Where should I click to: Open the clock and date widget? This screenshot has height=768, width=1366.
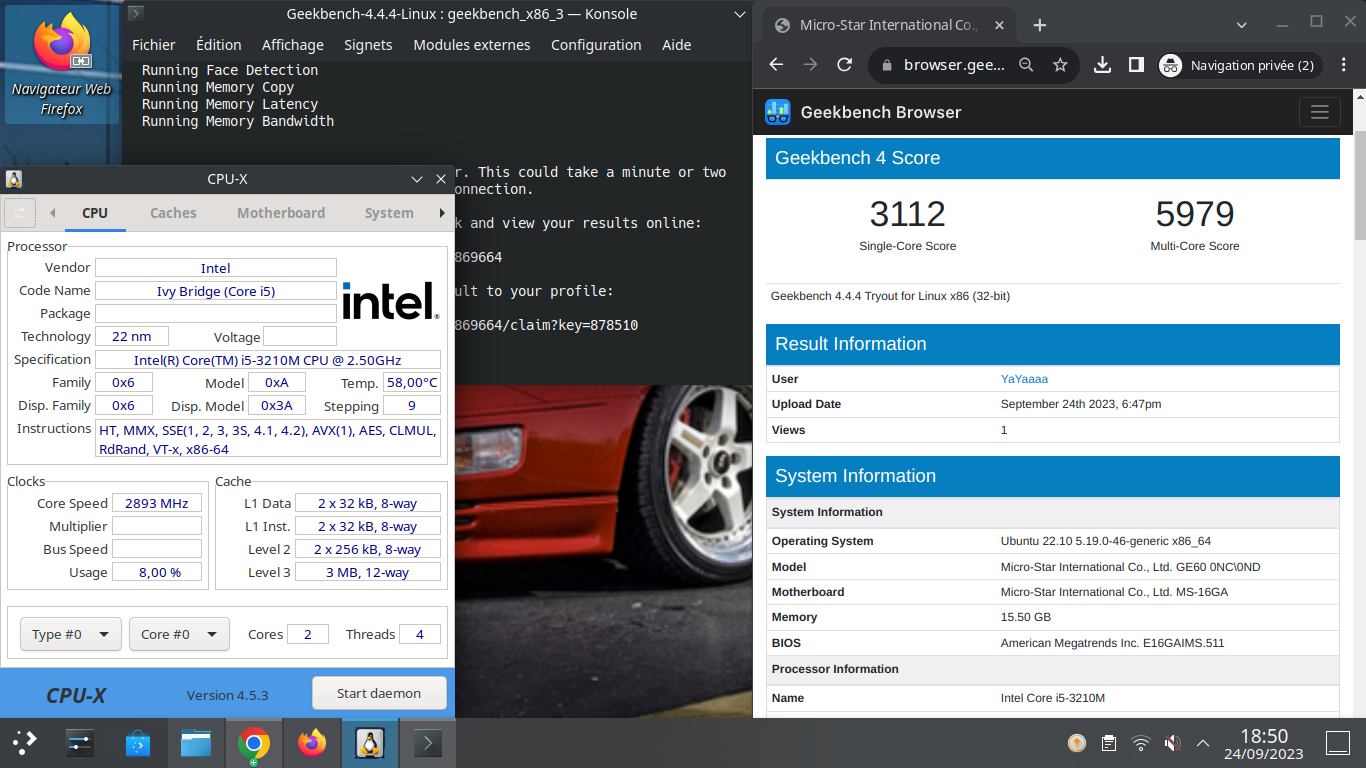(1264, 743)
